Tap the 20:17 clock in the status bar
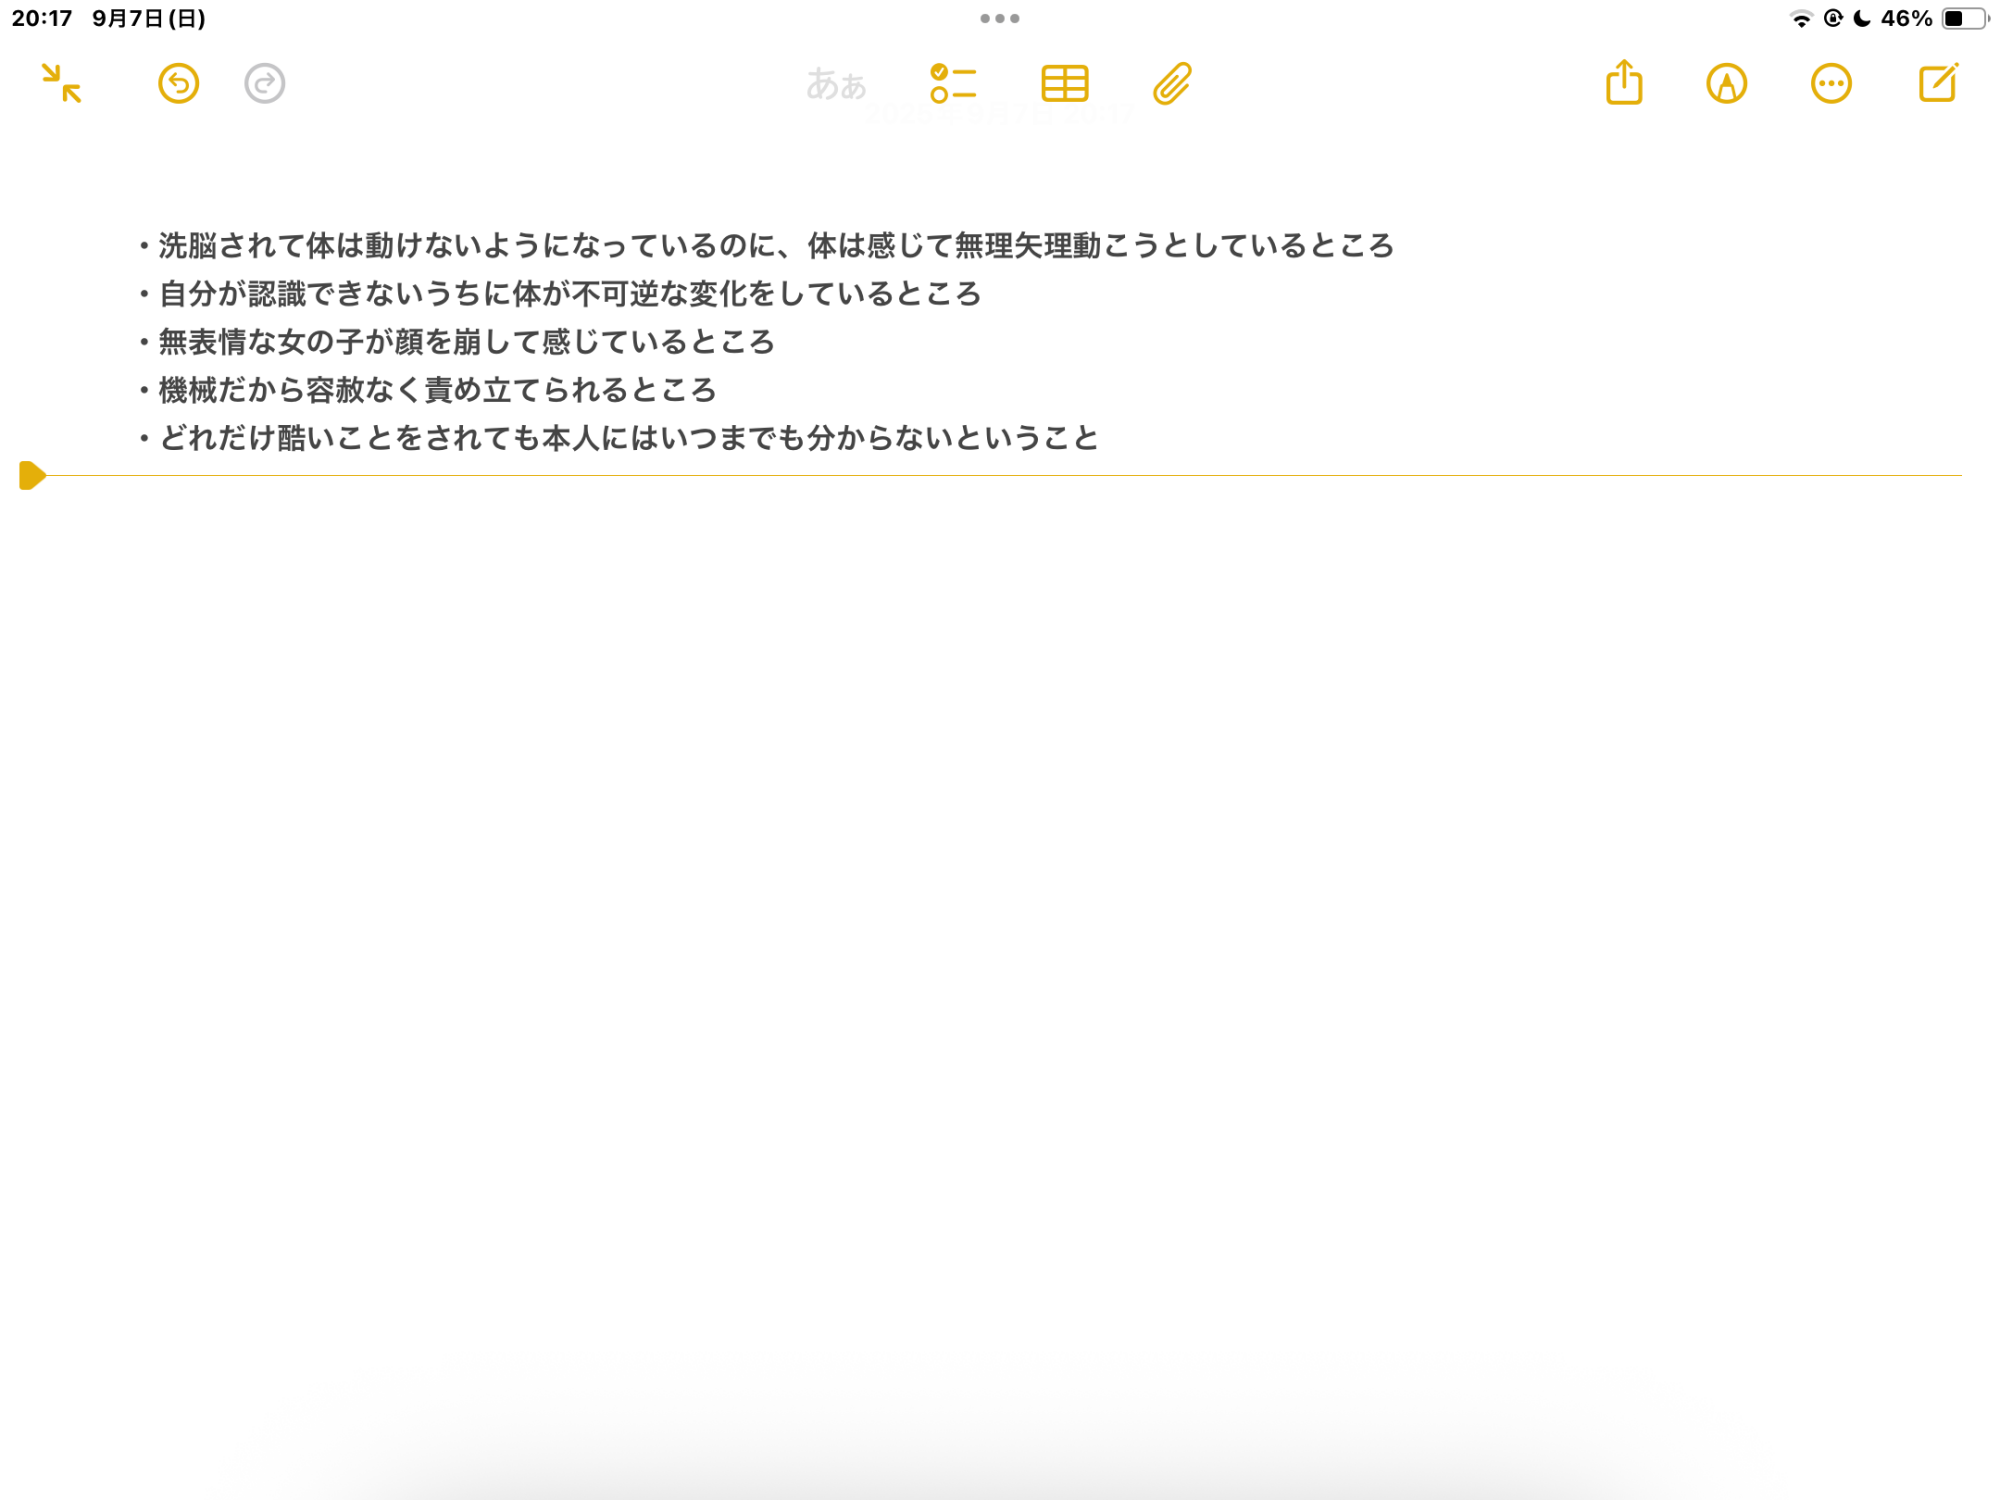The height and width of the screenshot is (1500, 2000). (42, 18)
